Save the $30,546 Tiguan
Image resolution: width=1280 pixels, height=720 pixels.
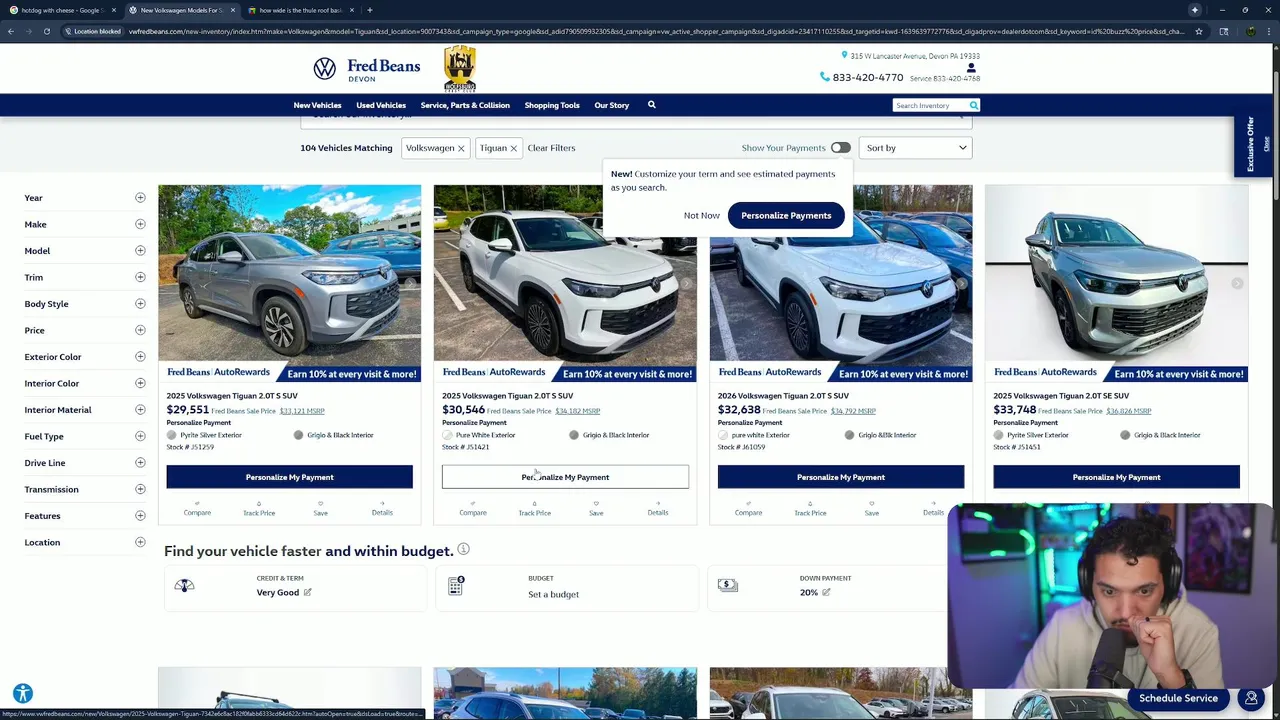click(x=596, y=509)
